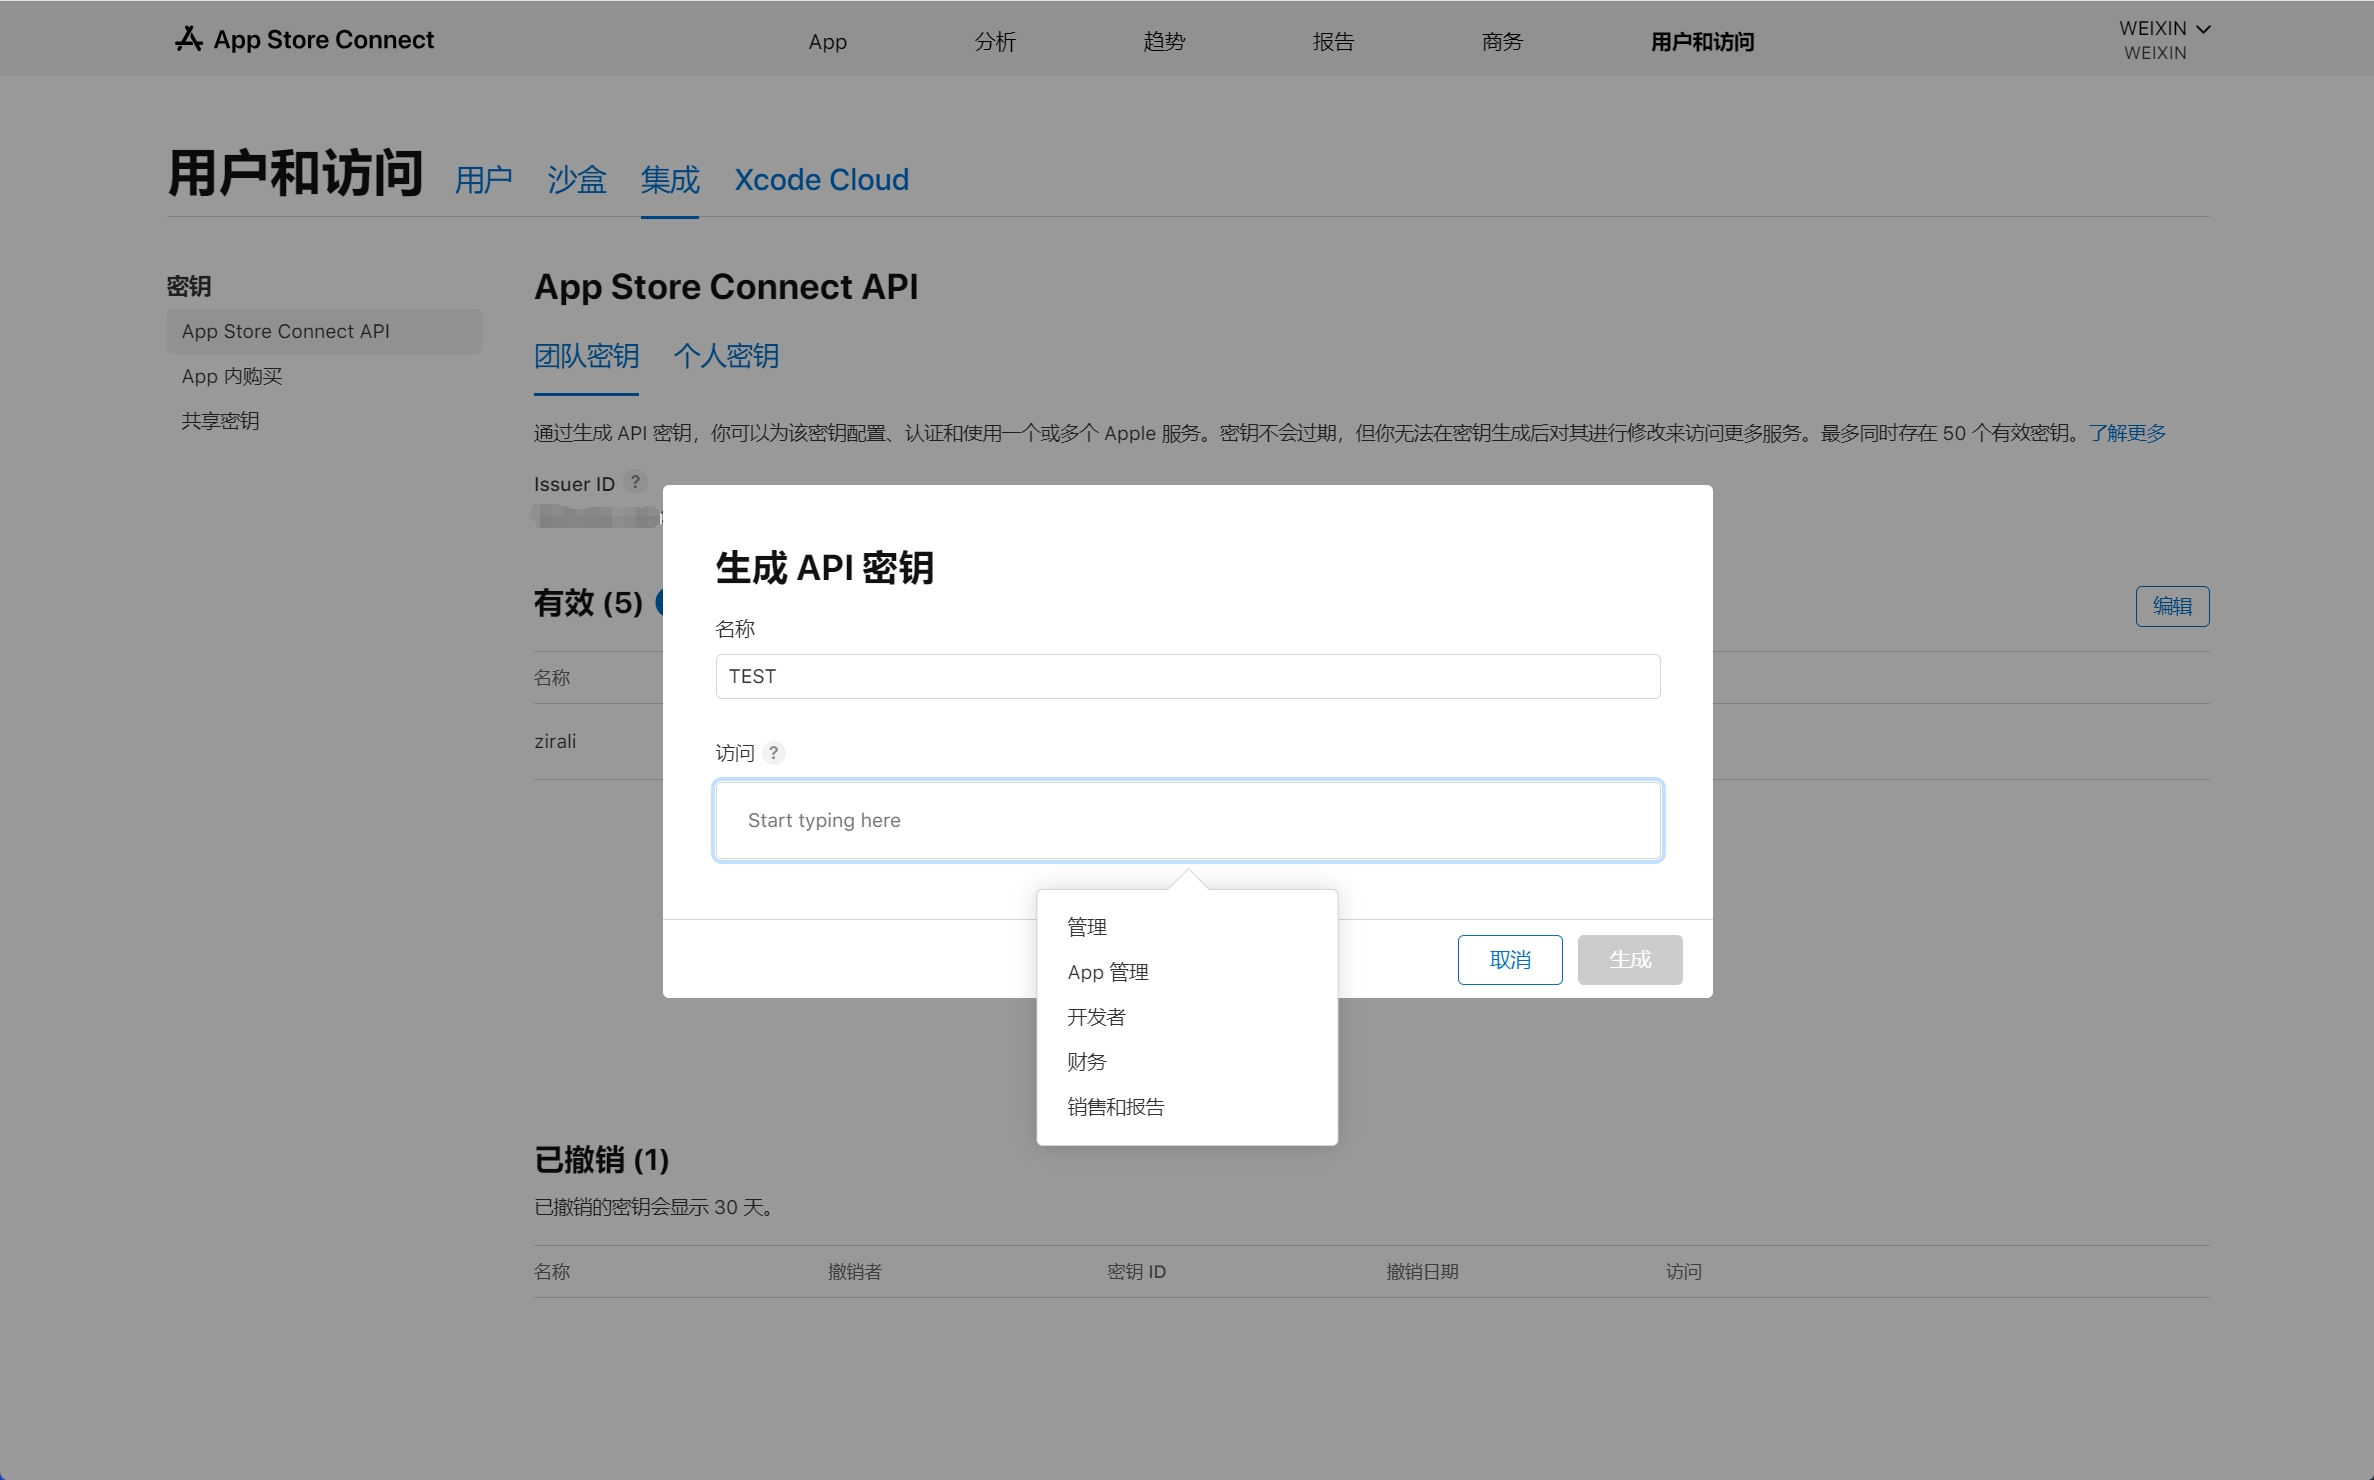Click the App Store Connect logo icon

[x=188, y=39]
